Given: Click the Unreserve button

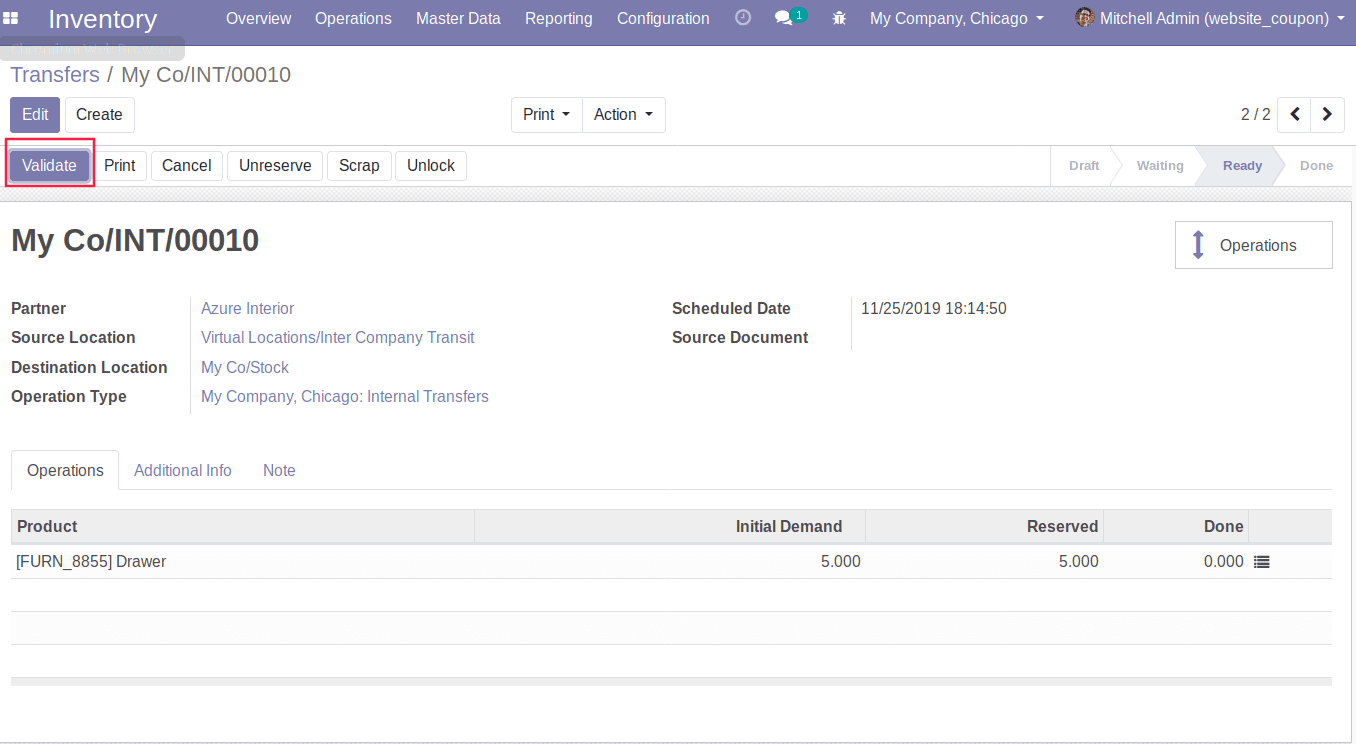Looking at the screenshot, I should point(275,165).
